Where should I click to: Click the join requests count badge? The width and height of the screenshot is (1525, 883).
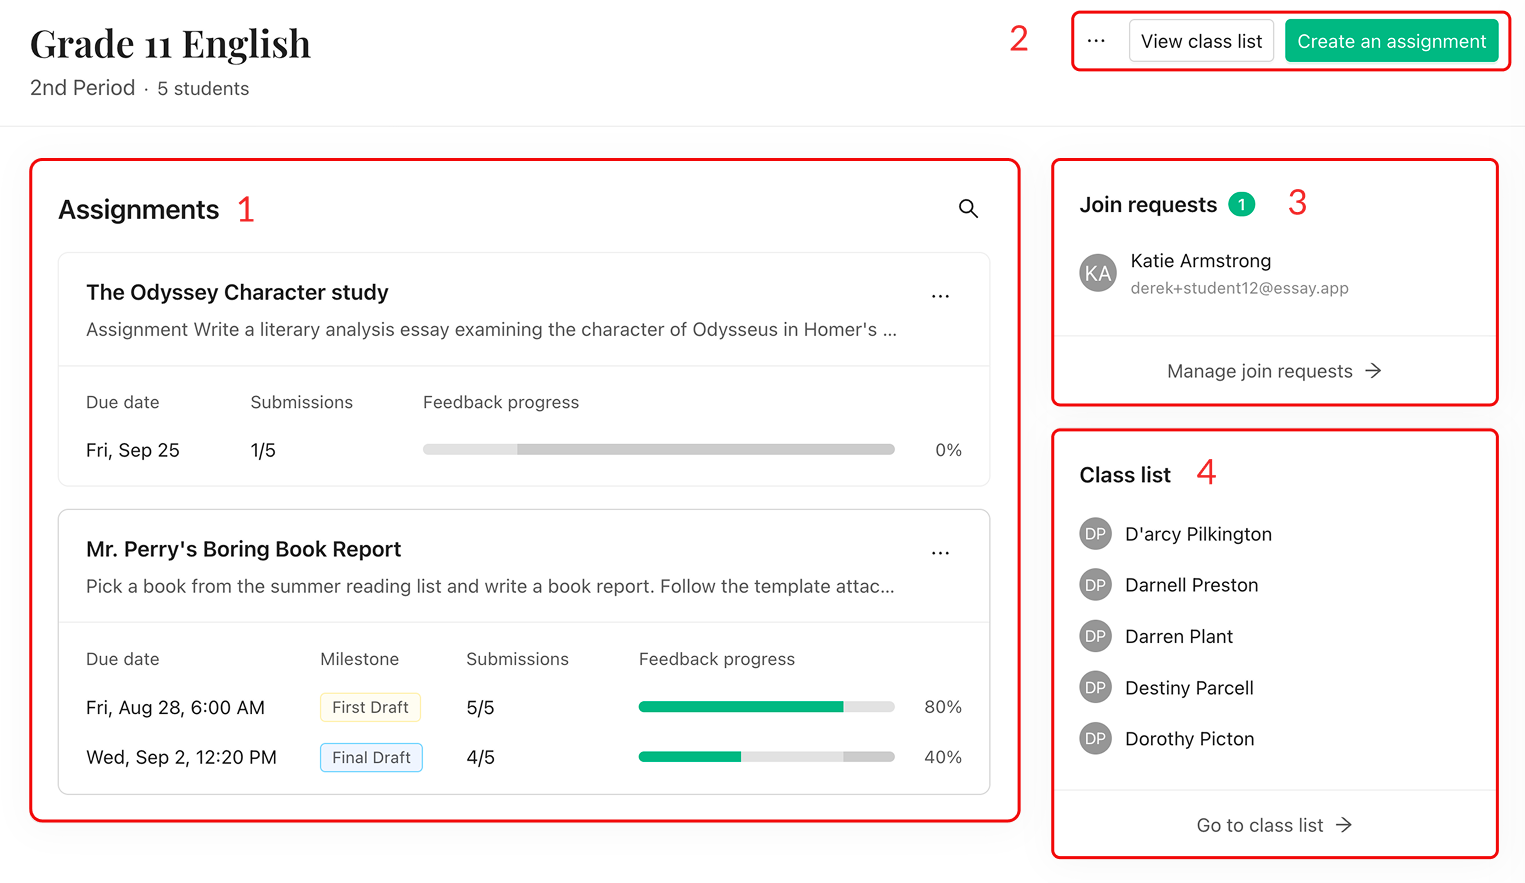click(1241, 205)
